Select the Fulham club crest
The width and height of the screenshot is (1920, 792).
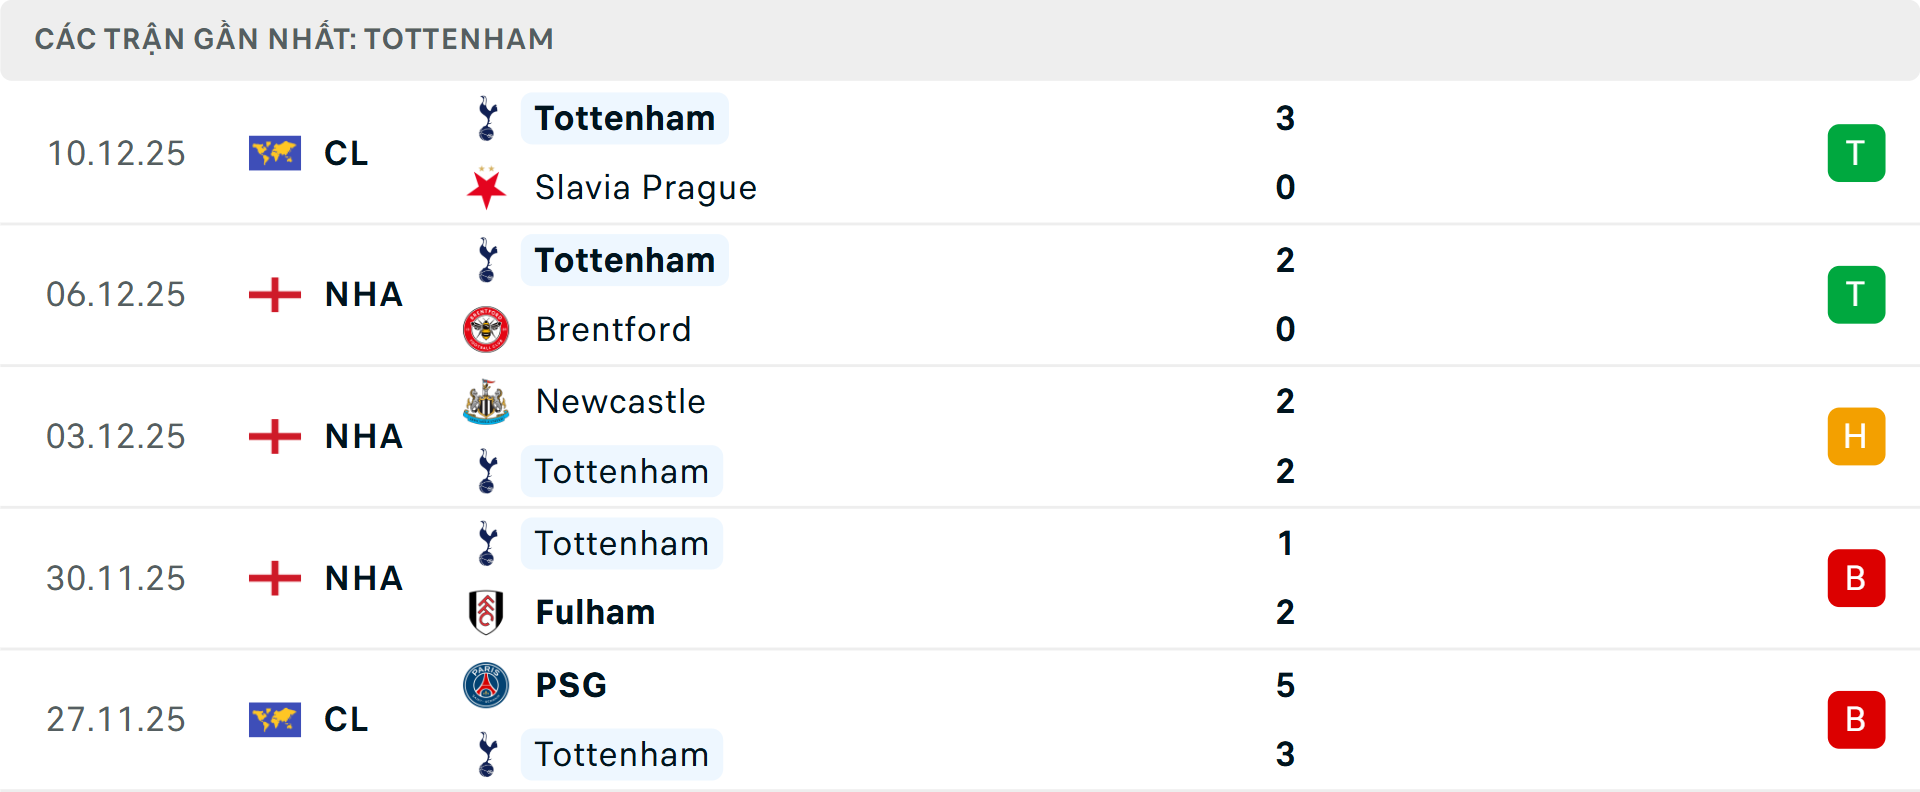pos(487,612)
